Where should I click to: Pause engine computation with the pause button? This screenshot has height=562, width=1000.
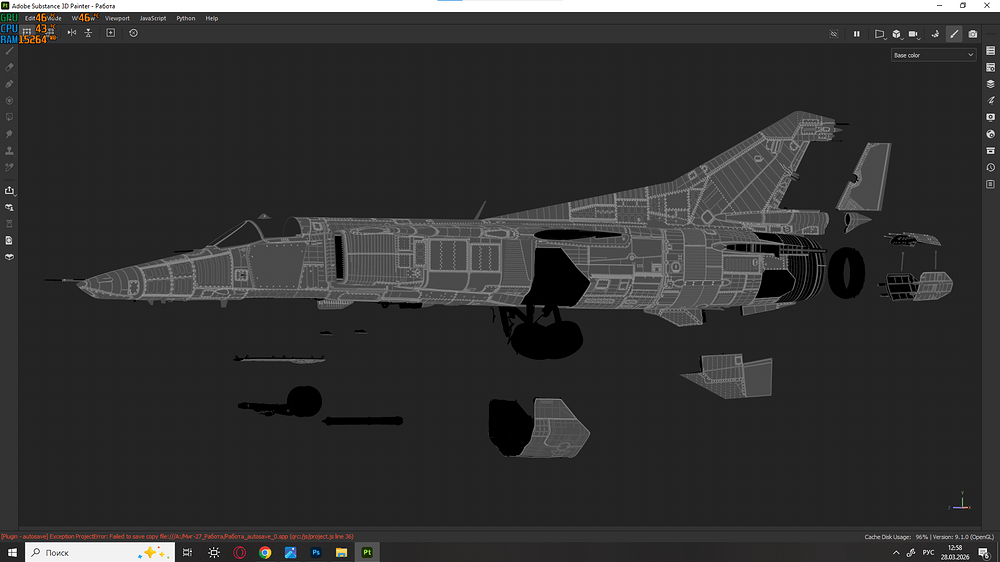click(x=857, y=34)
